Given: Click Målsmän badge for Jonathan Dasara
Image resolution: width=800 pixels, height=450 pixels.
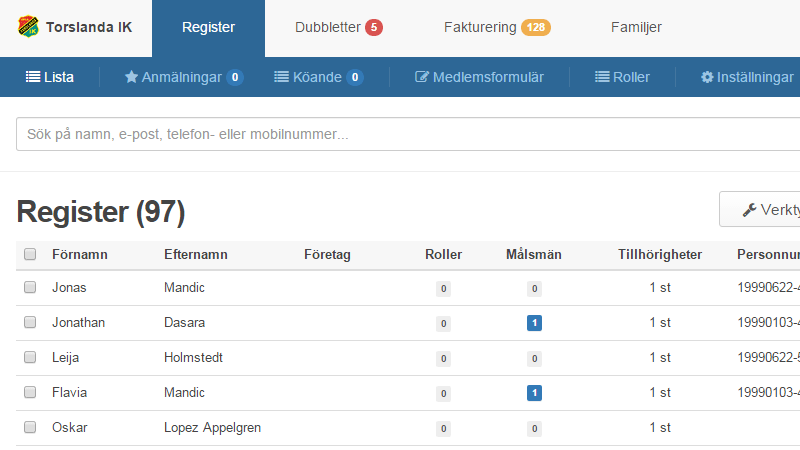Looking at the screenshot, I should click(534, 323).
